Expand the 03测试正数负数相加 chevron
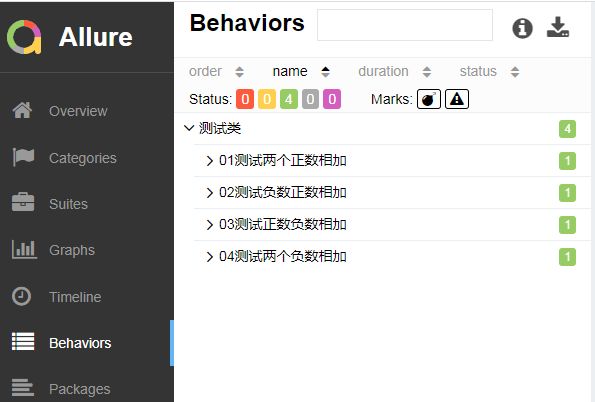 point(209,225)
